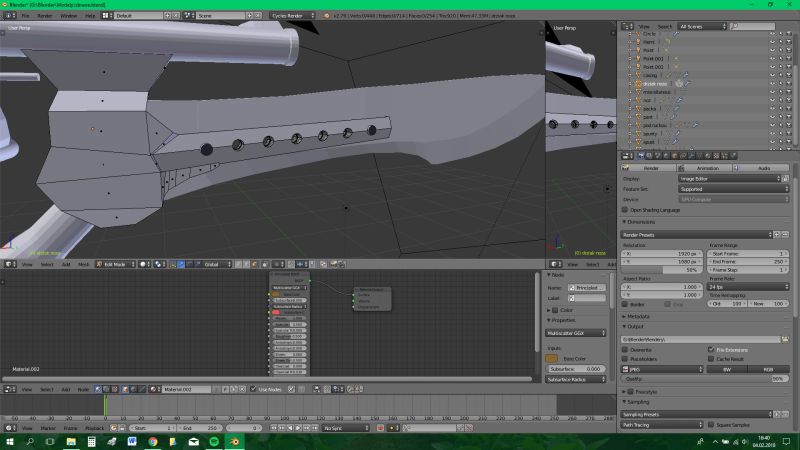
Task: Open the Help menu in top bar
Action: (90, 16)
